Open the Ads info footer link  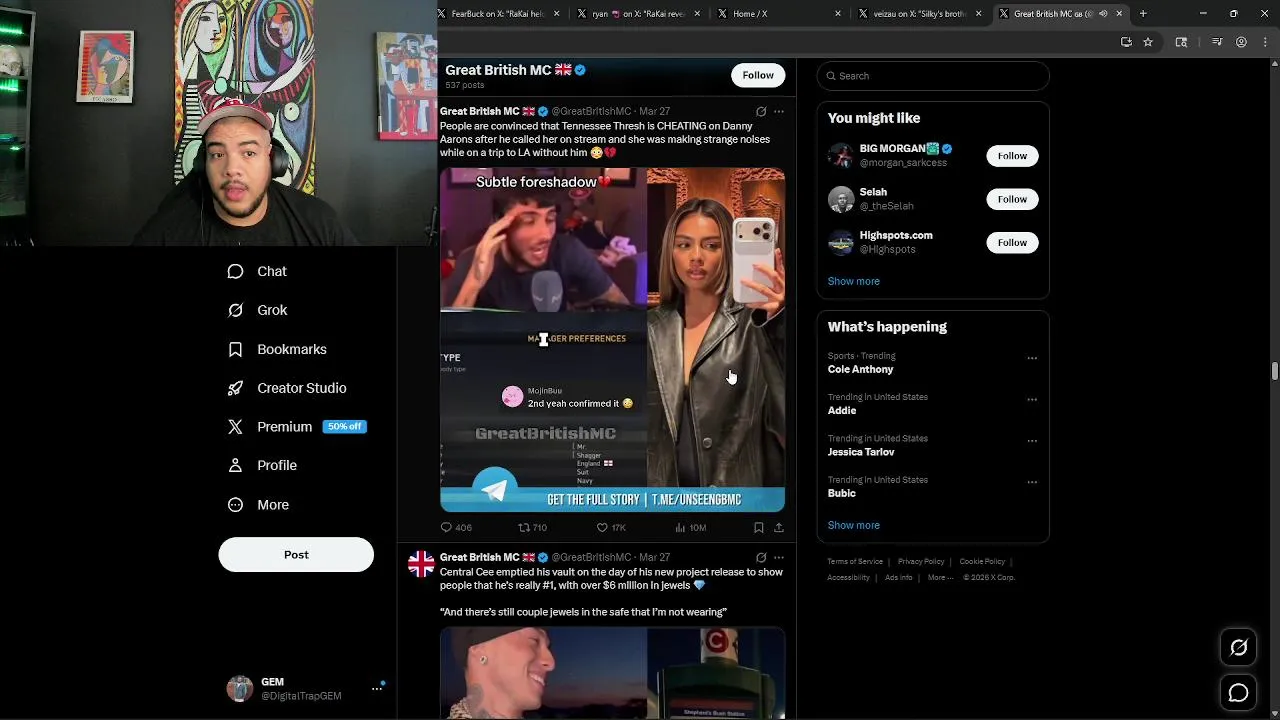click(x=899, y=577)
